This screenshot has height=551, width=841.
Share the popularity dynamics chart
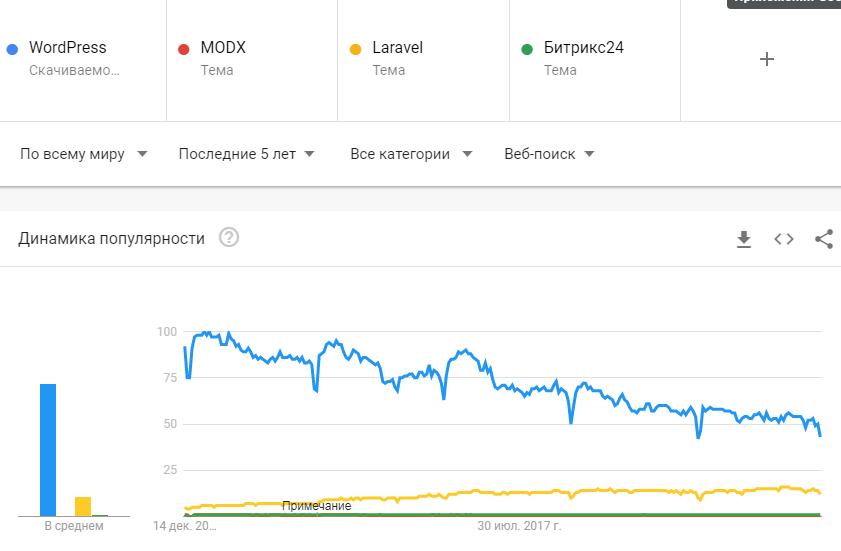(x=824, y=239)
